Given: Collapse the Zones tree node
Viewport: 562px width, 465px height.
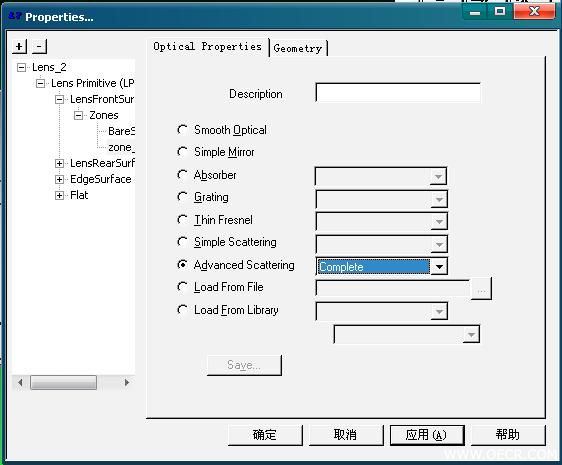Looking at the screenshot, I should click(x=78, y=115).
